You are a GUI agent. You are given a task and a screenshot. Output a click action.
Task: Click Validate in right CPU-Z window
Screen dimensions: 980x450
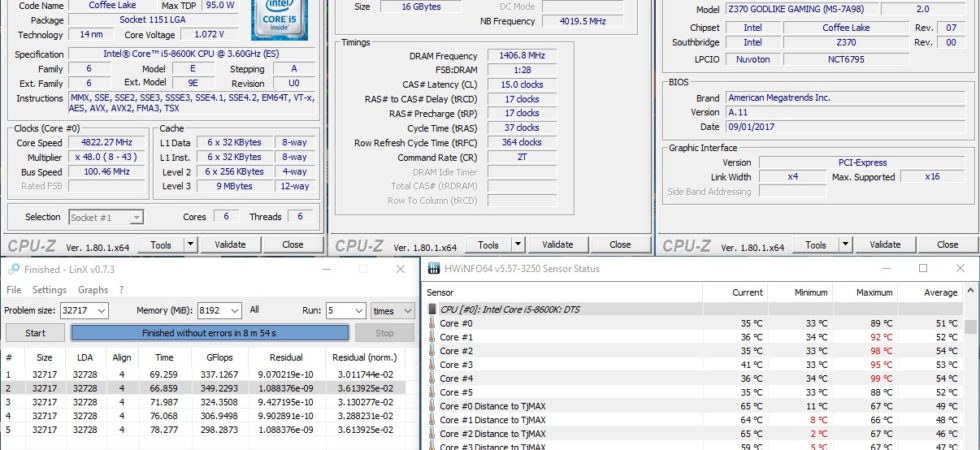click(885, 244)
